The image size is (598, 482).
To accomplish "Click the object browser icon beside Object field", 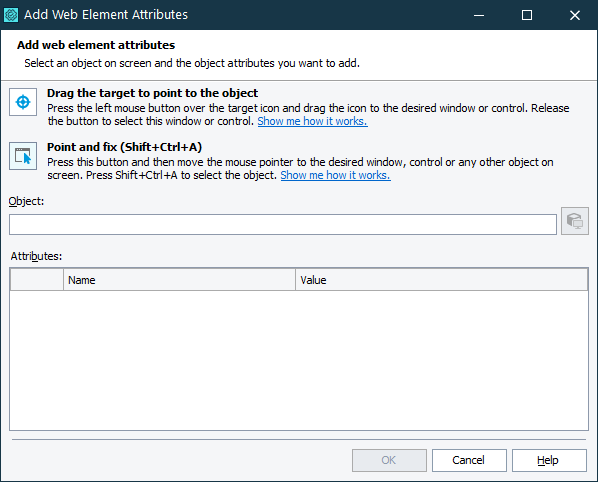I will [575, 221].
